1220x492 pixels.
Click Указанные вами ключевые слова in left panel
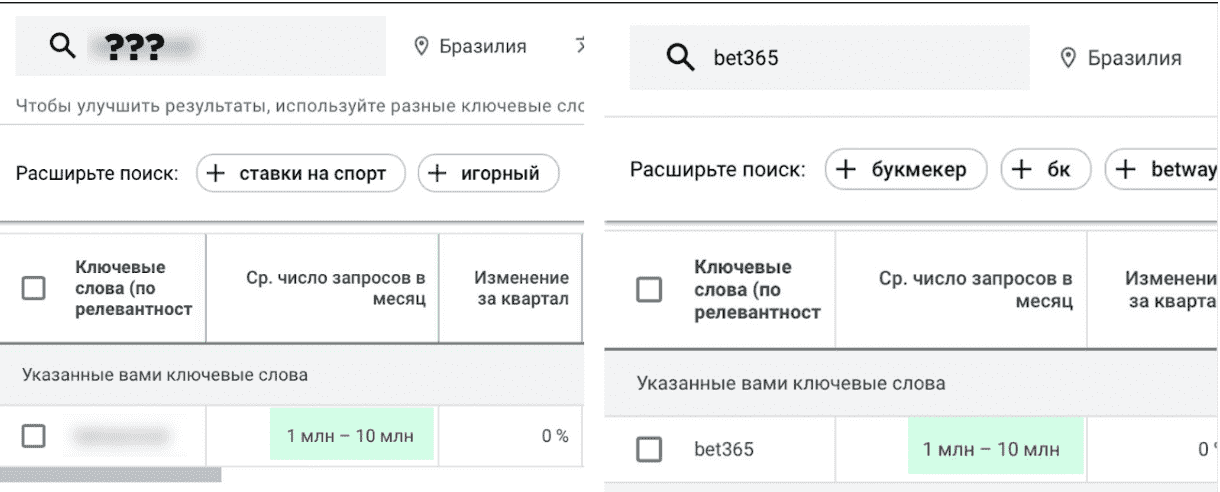[164, 375]
